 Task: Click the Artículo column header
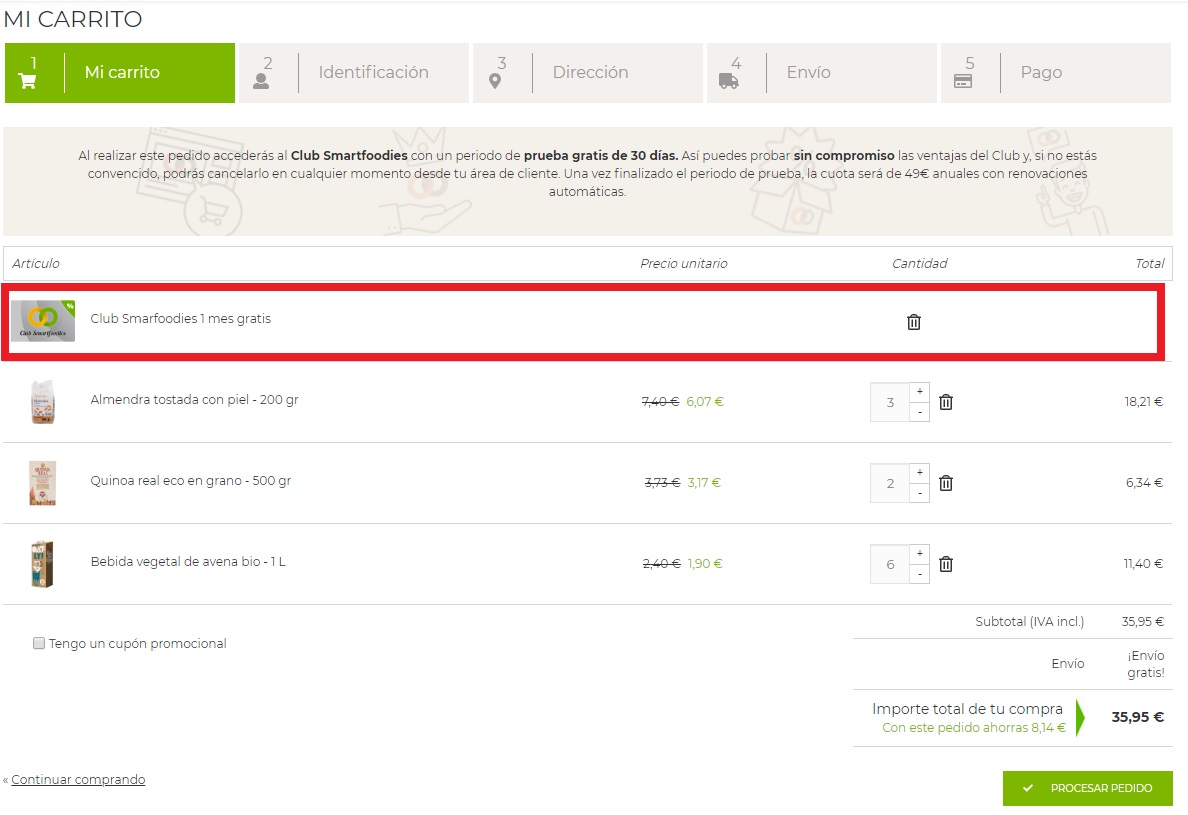[x=36, y=263]
